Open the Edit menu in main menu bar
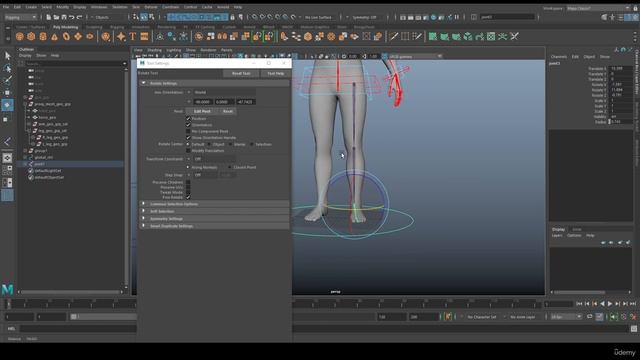640x360 pixels. tap(17, 7)
